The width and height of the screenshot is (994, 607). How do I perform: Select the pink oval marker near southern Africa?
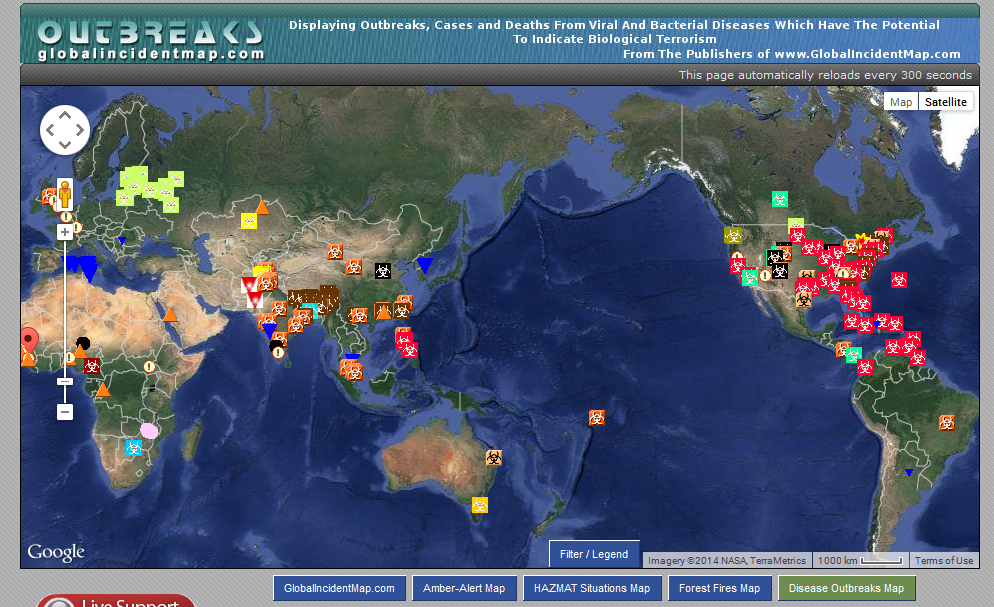coord(148,430)
